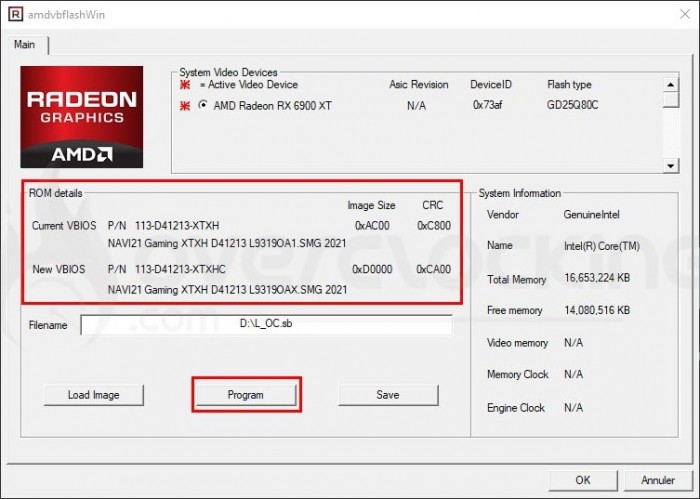Click the Load Image button
700x499 pixels.
point(94,395)
